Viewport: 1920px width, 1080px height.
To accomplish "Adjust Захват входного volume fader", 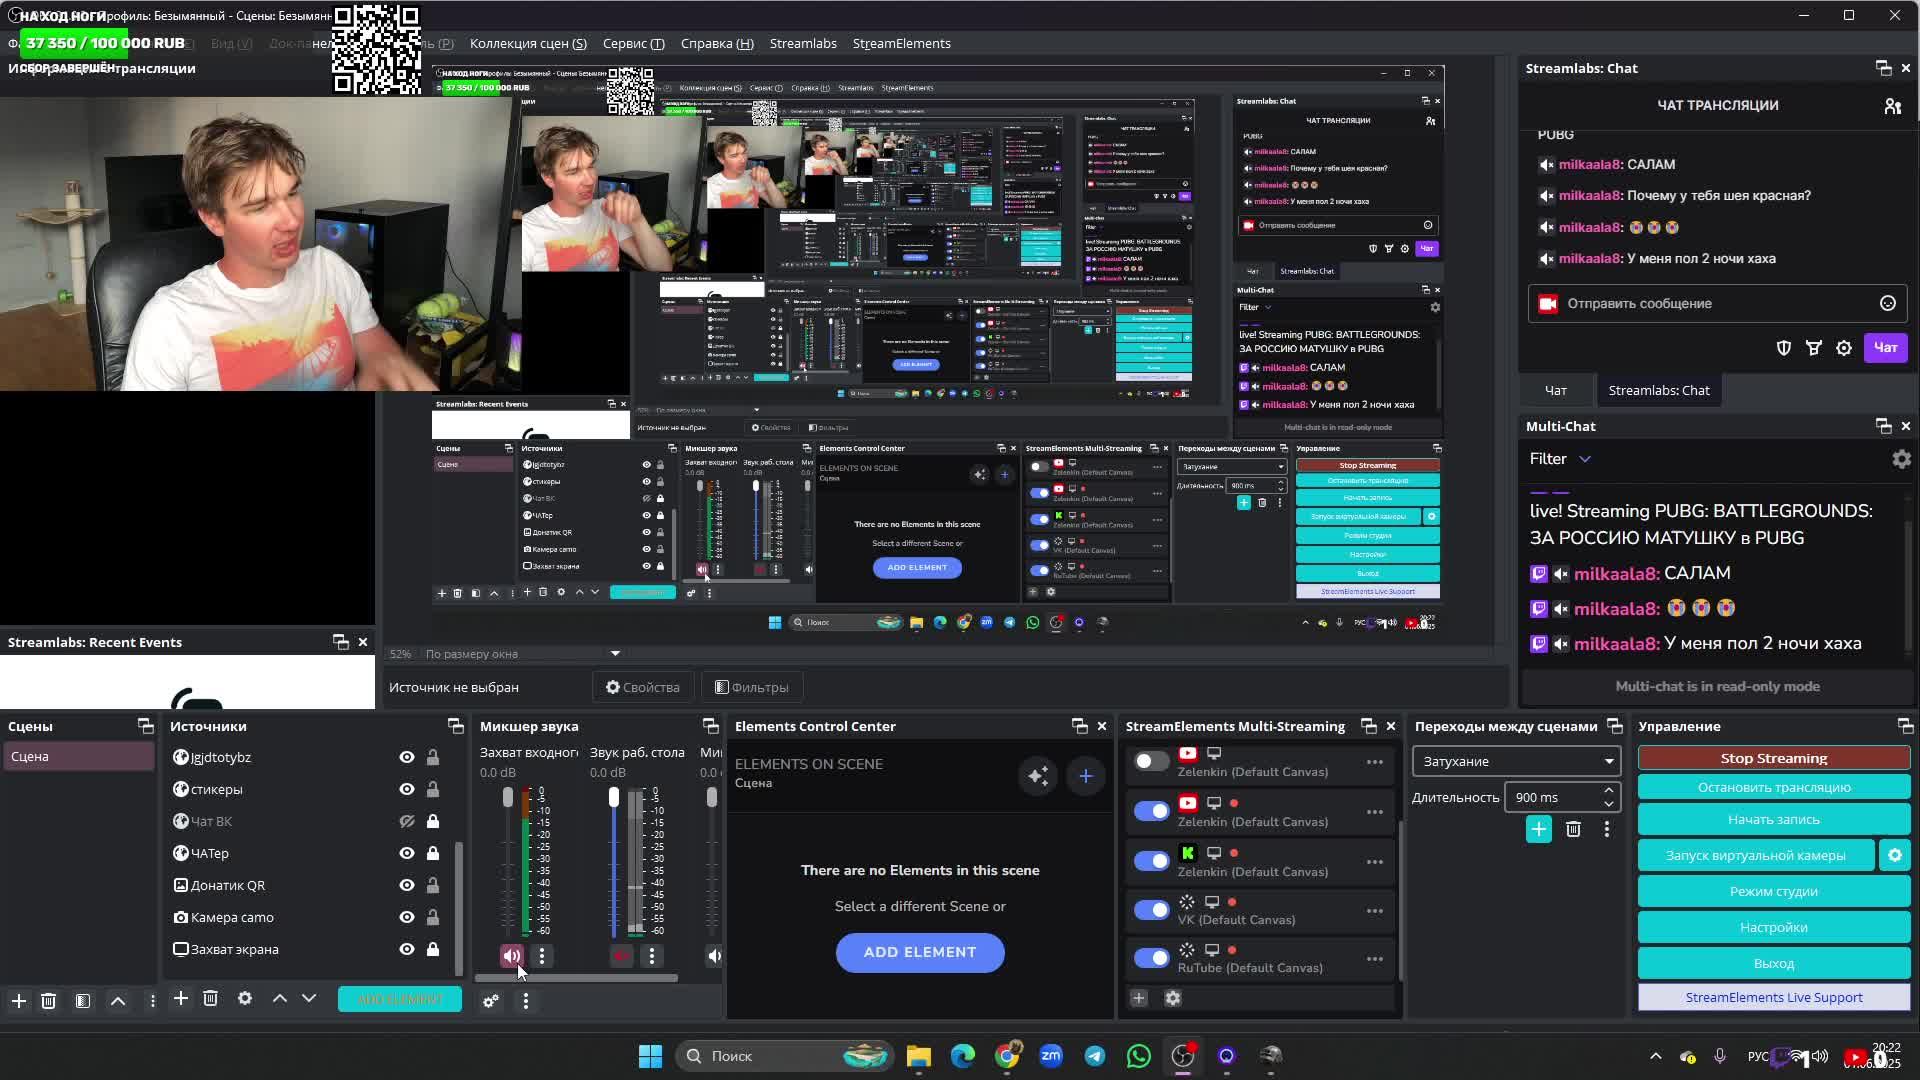I will (508, 797).
